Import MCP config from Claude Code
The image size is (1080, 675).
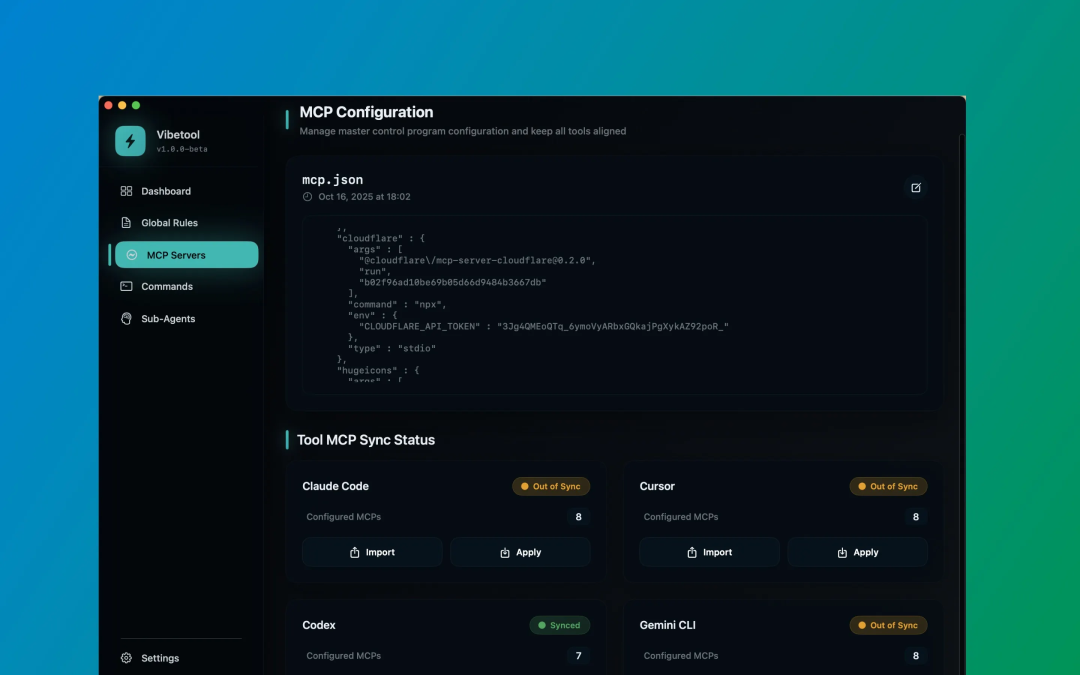coord(372,552)
